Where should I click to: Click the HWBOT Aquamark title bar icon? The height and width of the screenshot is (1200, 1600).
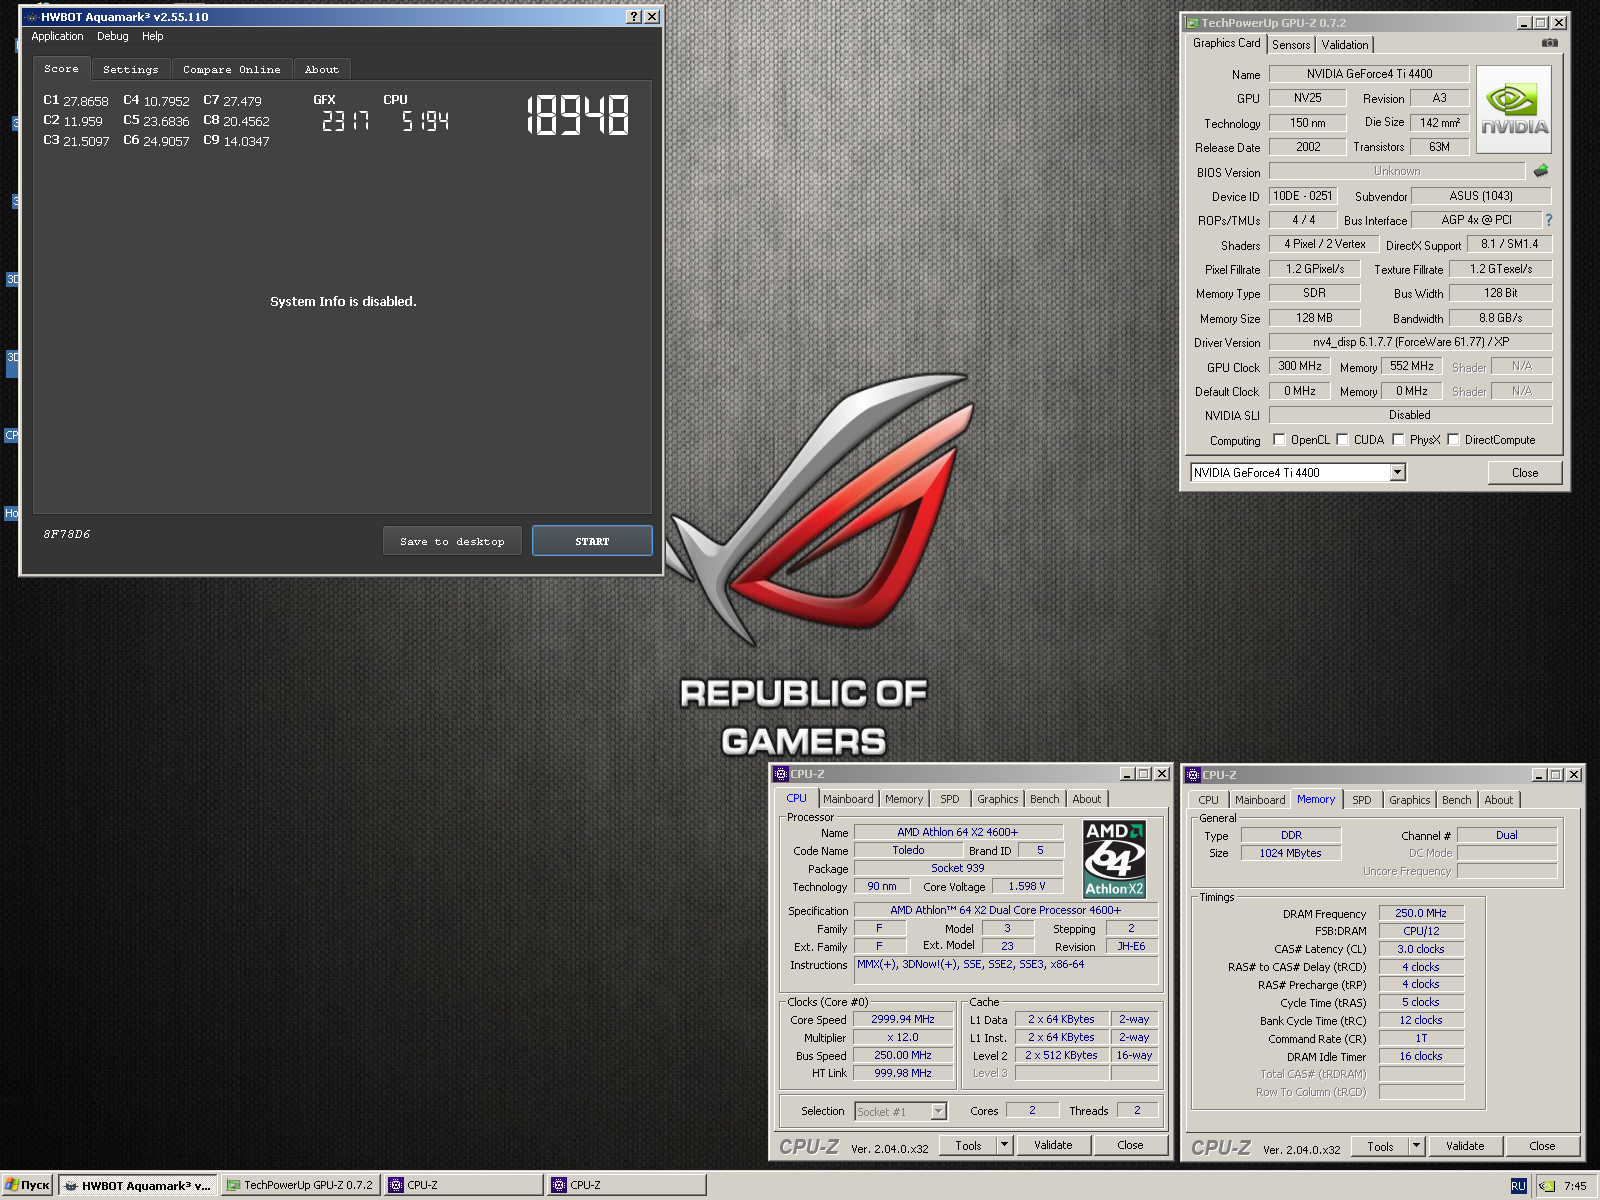click(x=31, y=17)
